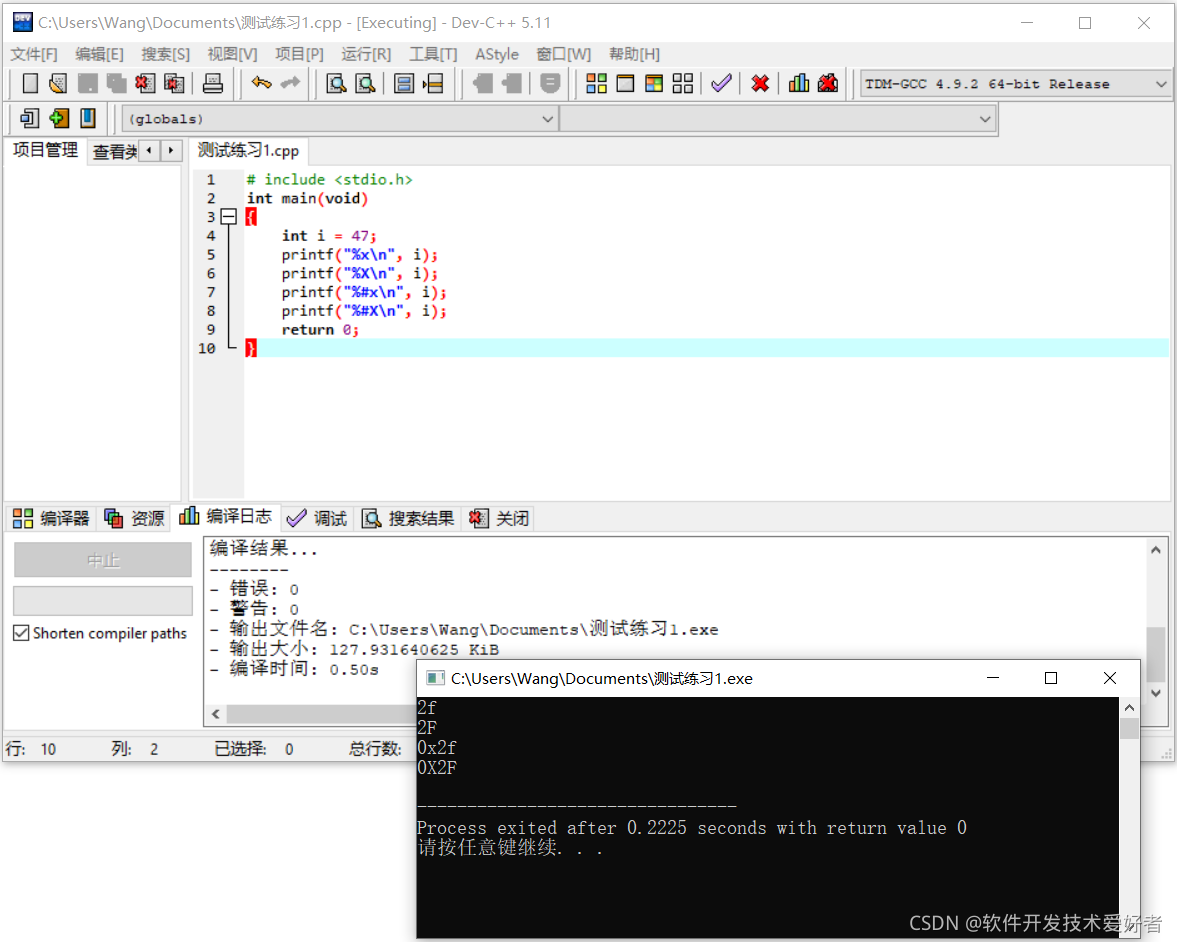This screenshot has height=942, width=1177.
Task: Open Find with the first magnifier icon
Action: point(336,83)
